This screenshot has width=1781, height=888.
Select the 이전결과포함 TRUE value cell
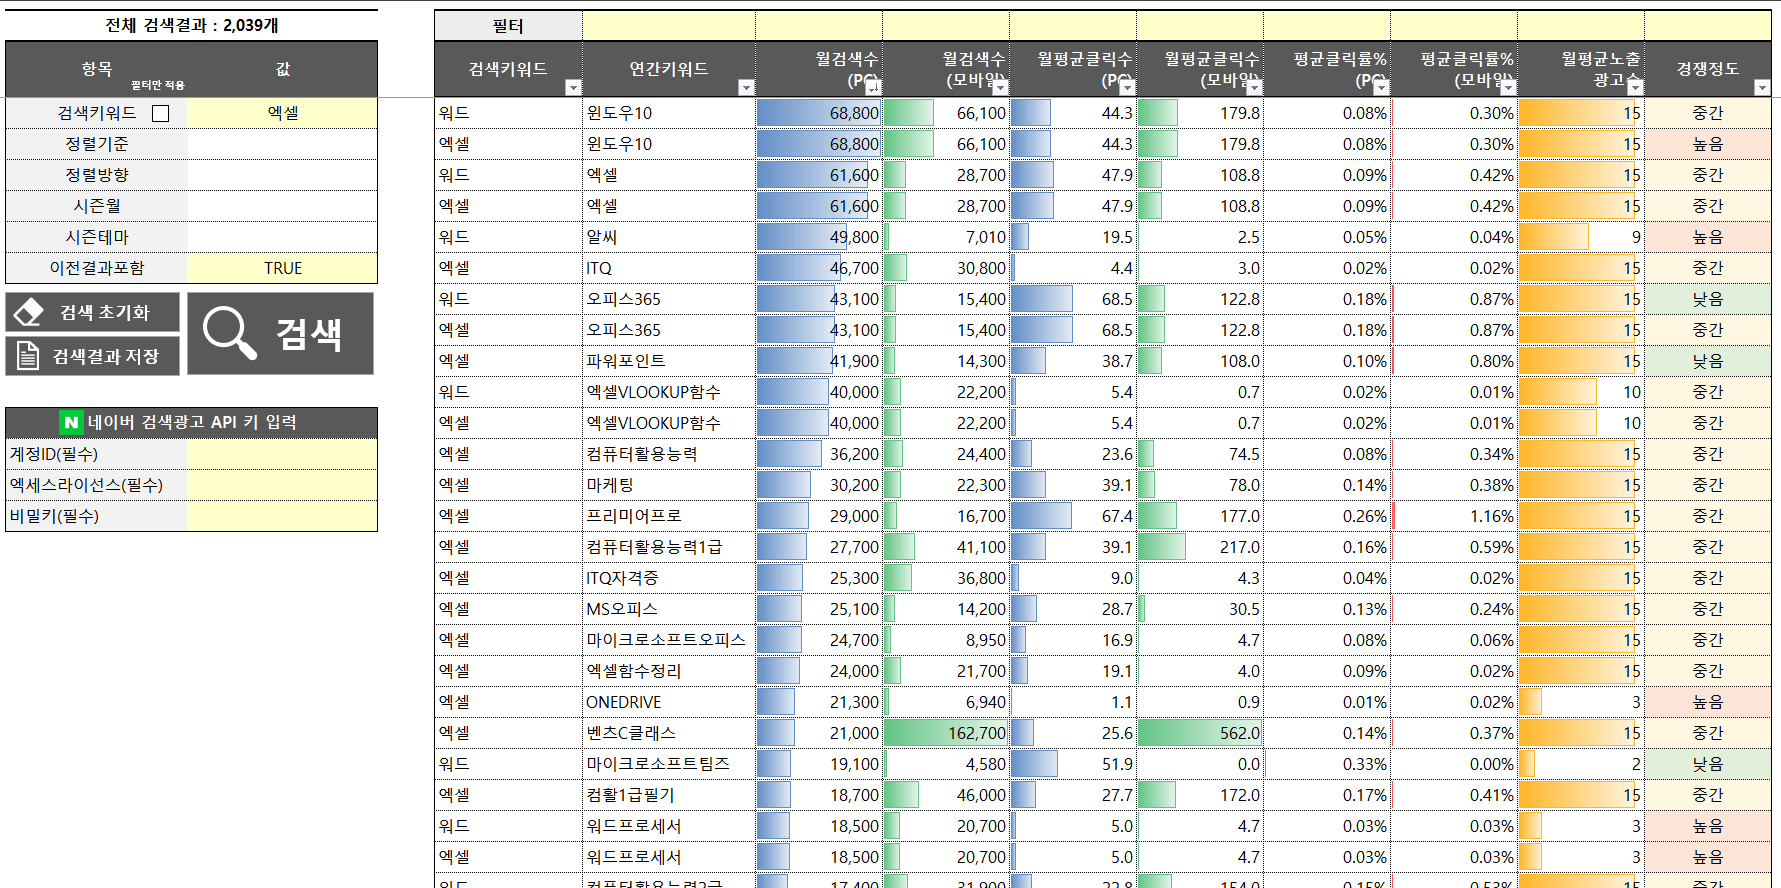(x=283, y=268)
